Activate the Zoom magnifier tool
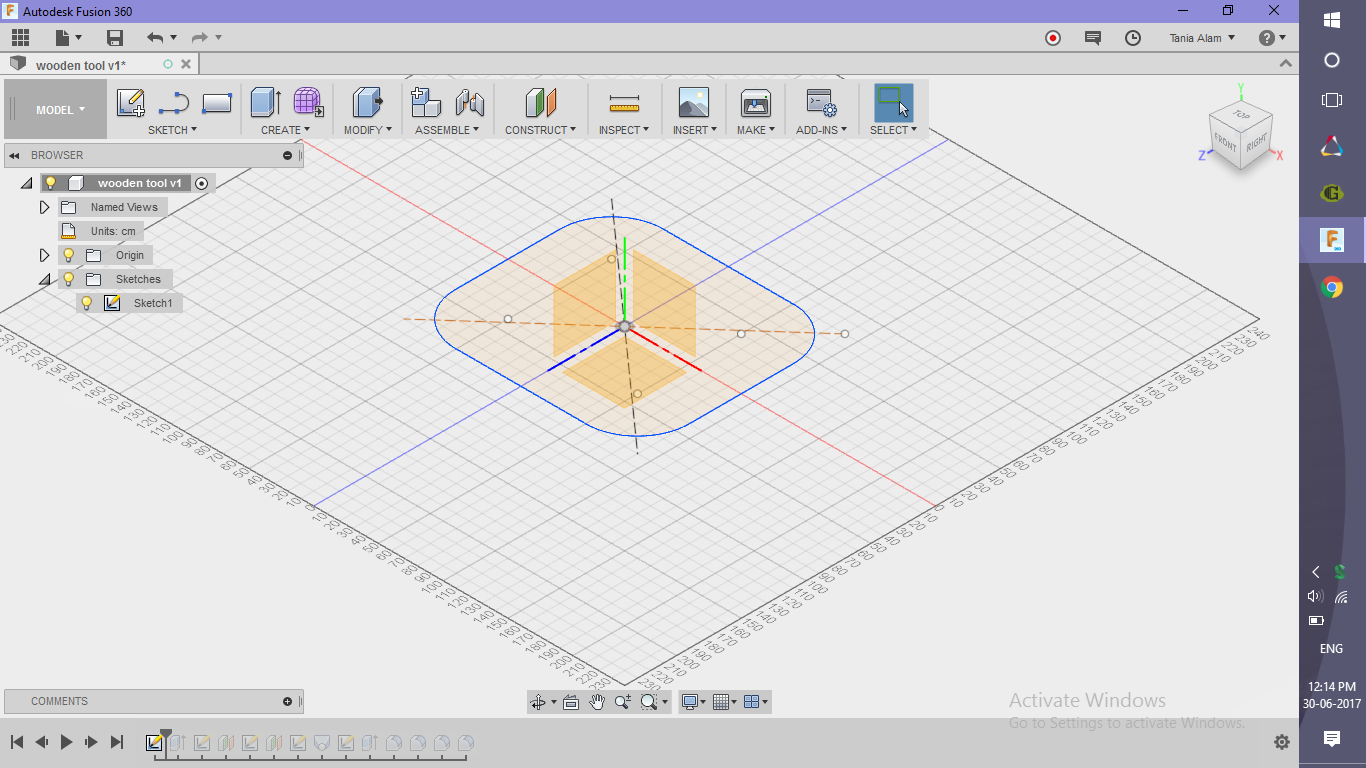This screenshot has width=1366, height=768. click(x=623, y=702)
